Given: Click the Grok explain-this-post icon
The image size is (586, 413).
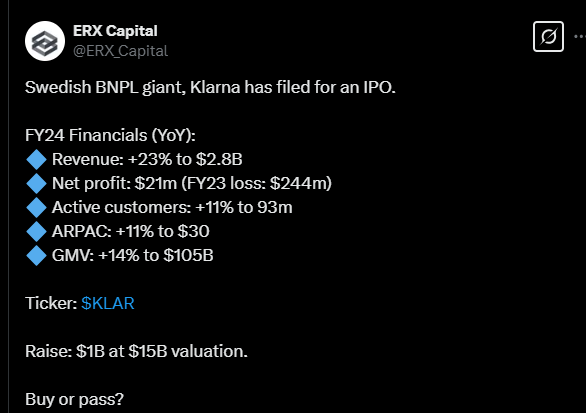Looking at the screenshot, I should (x=548, y=37).
